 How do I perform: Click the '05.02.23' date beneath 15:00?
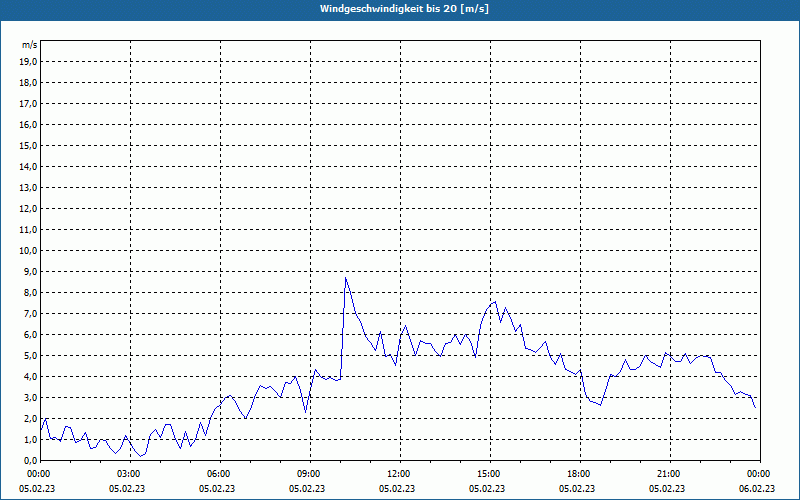point(487,489)
